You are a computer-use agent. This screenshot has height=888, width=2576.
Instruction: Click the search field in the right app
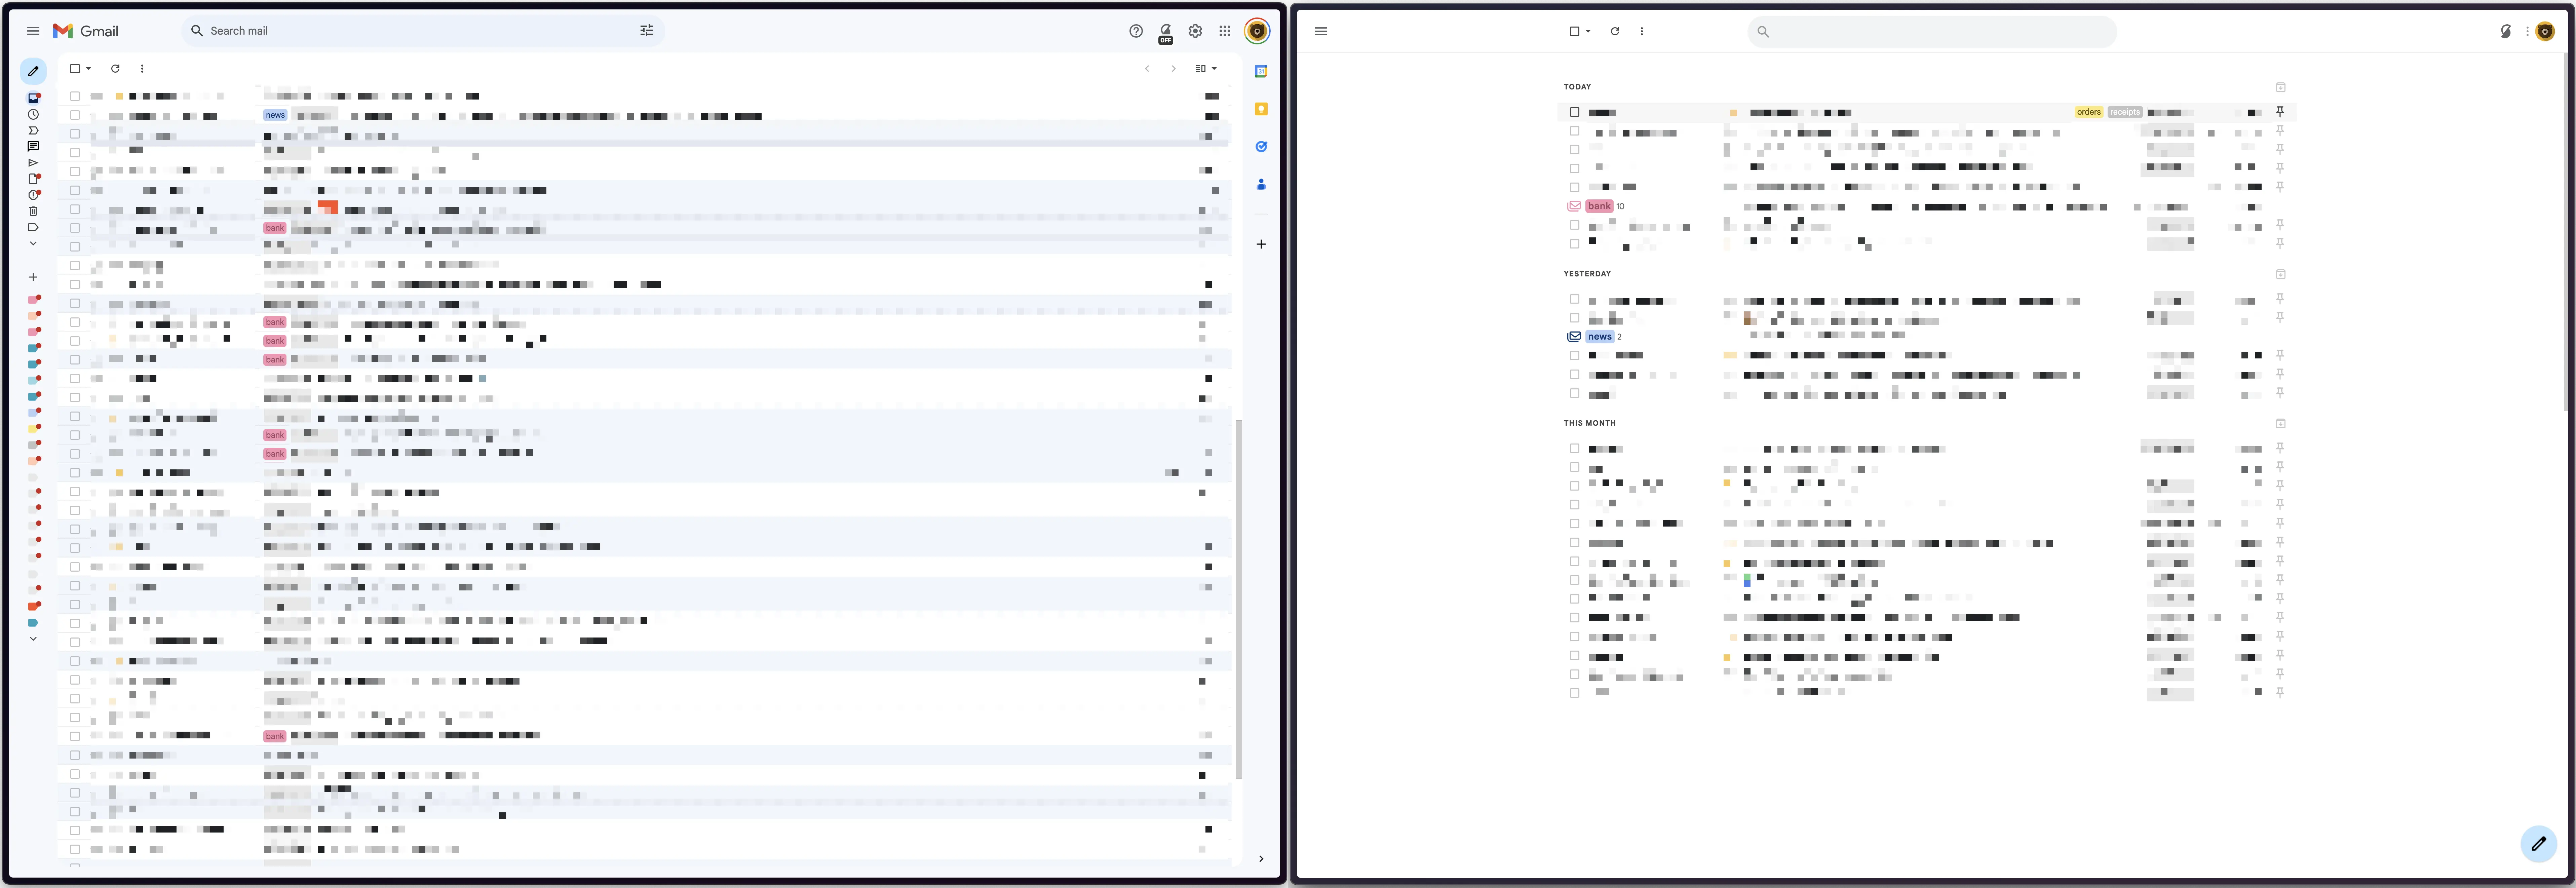coord(1930,31)
